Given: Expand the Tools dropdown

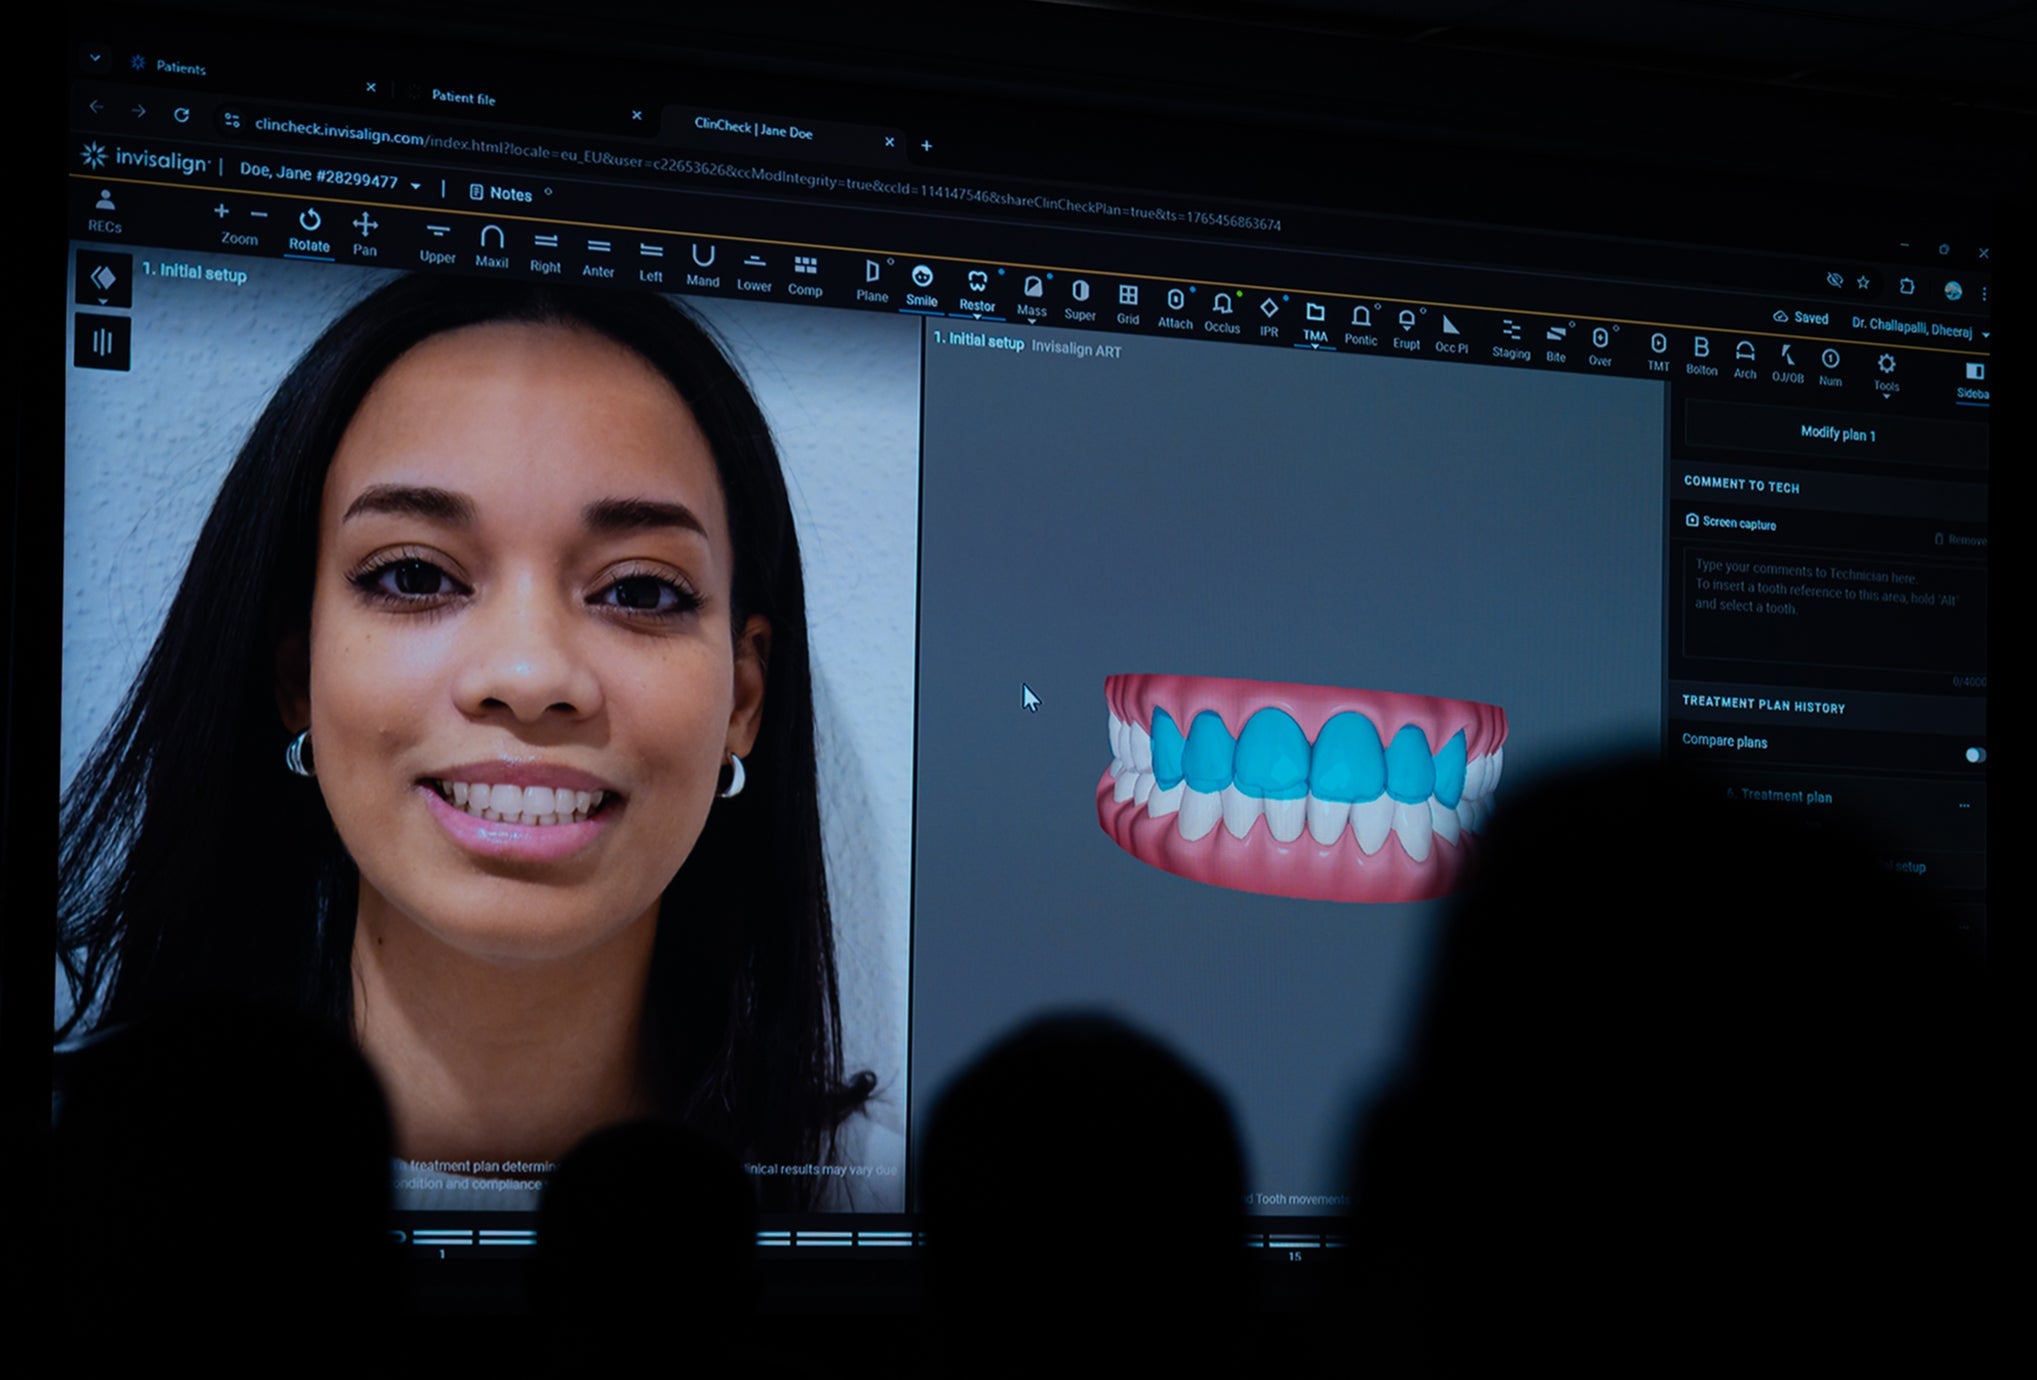Looking at the screenshot, I should 1886,391.
